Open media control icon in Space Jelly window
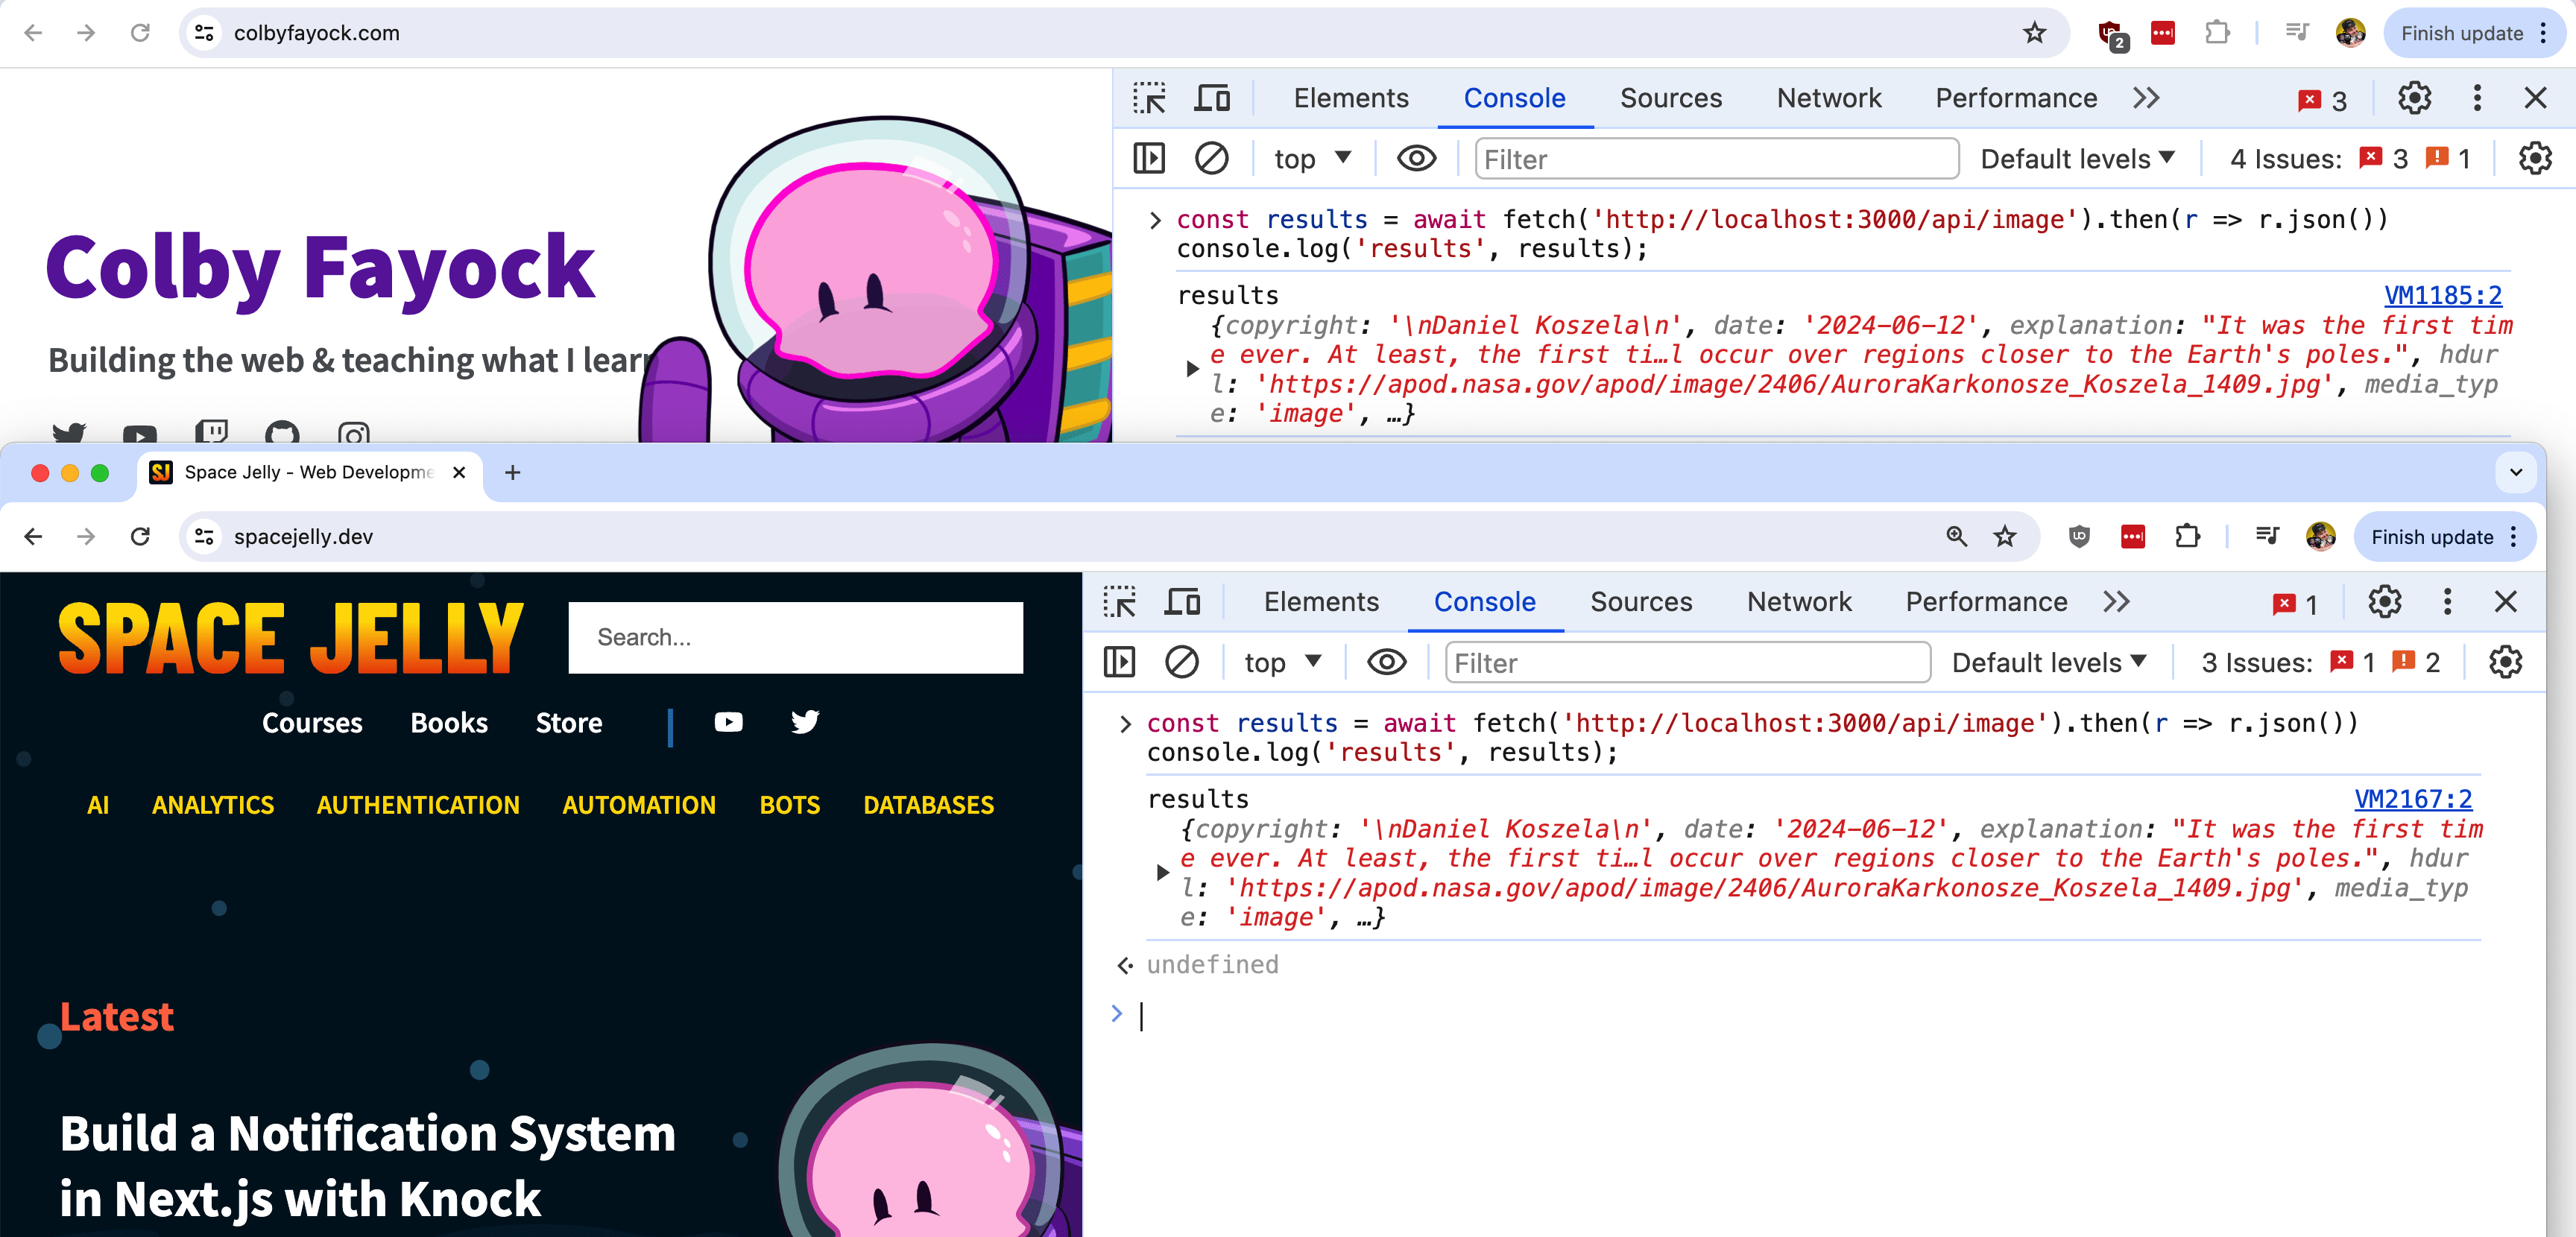Viewport: 2576px width, 1237px height. [x=2267, y=536]
